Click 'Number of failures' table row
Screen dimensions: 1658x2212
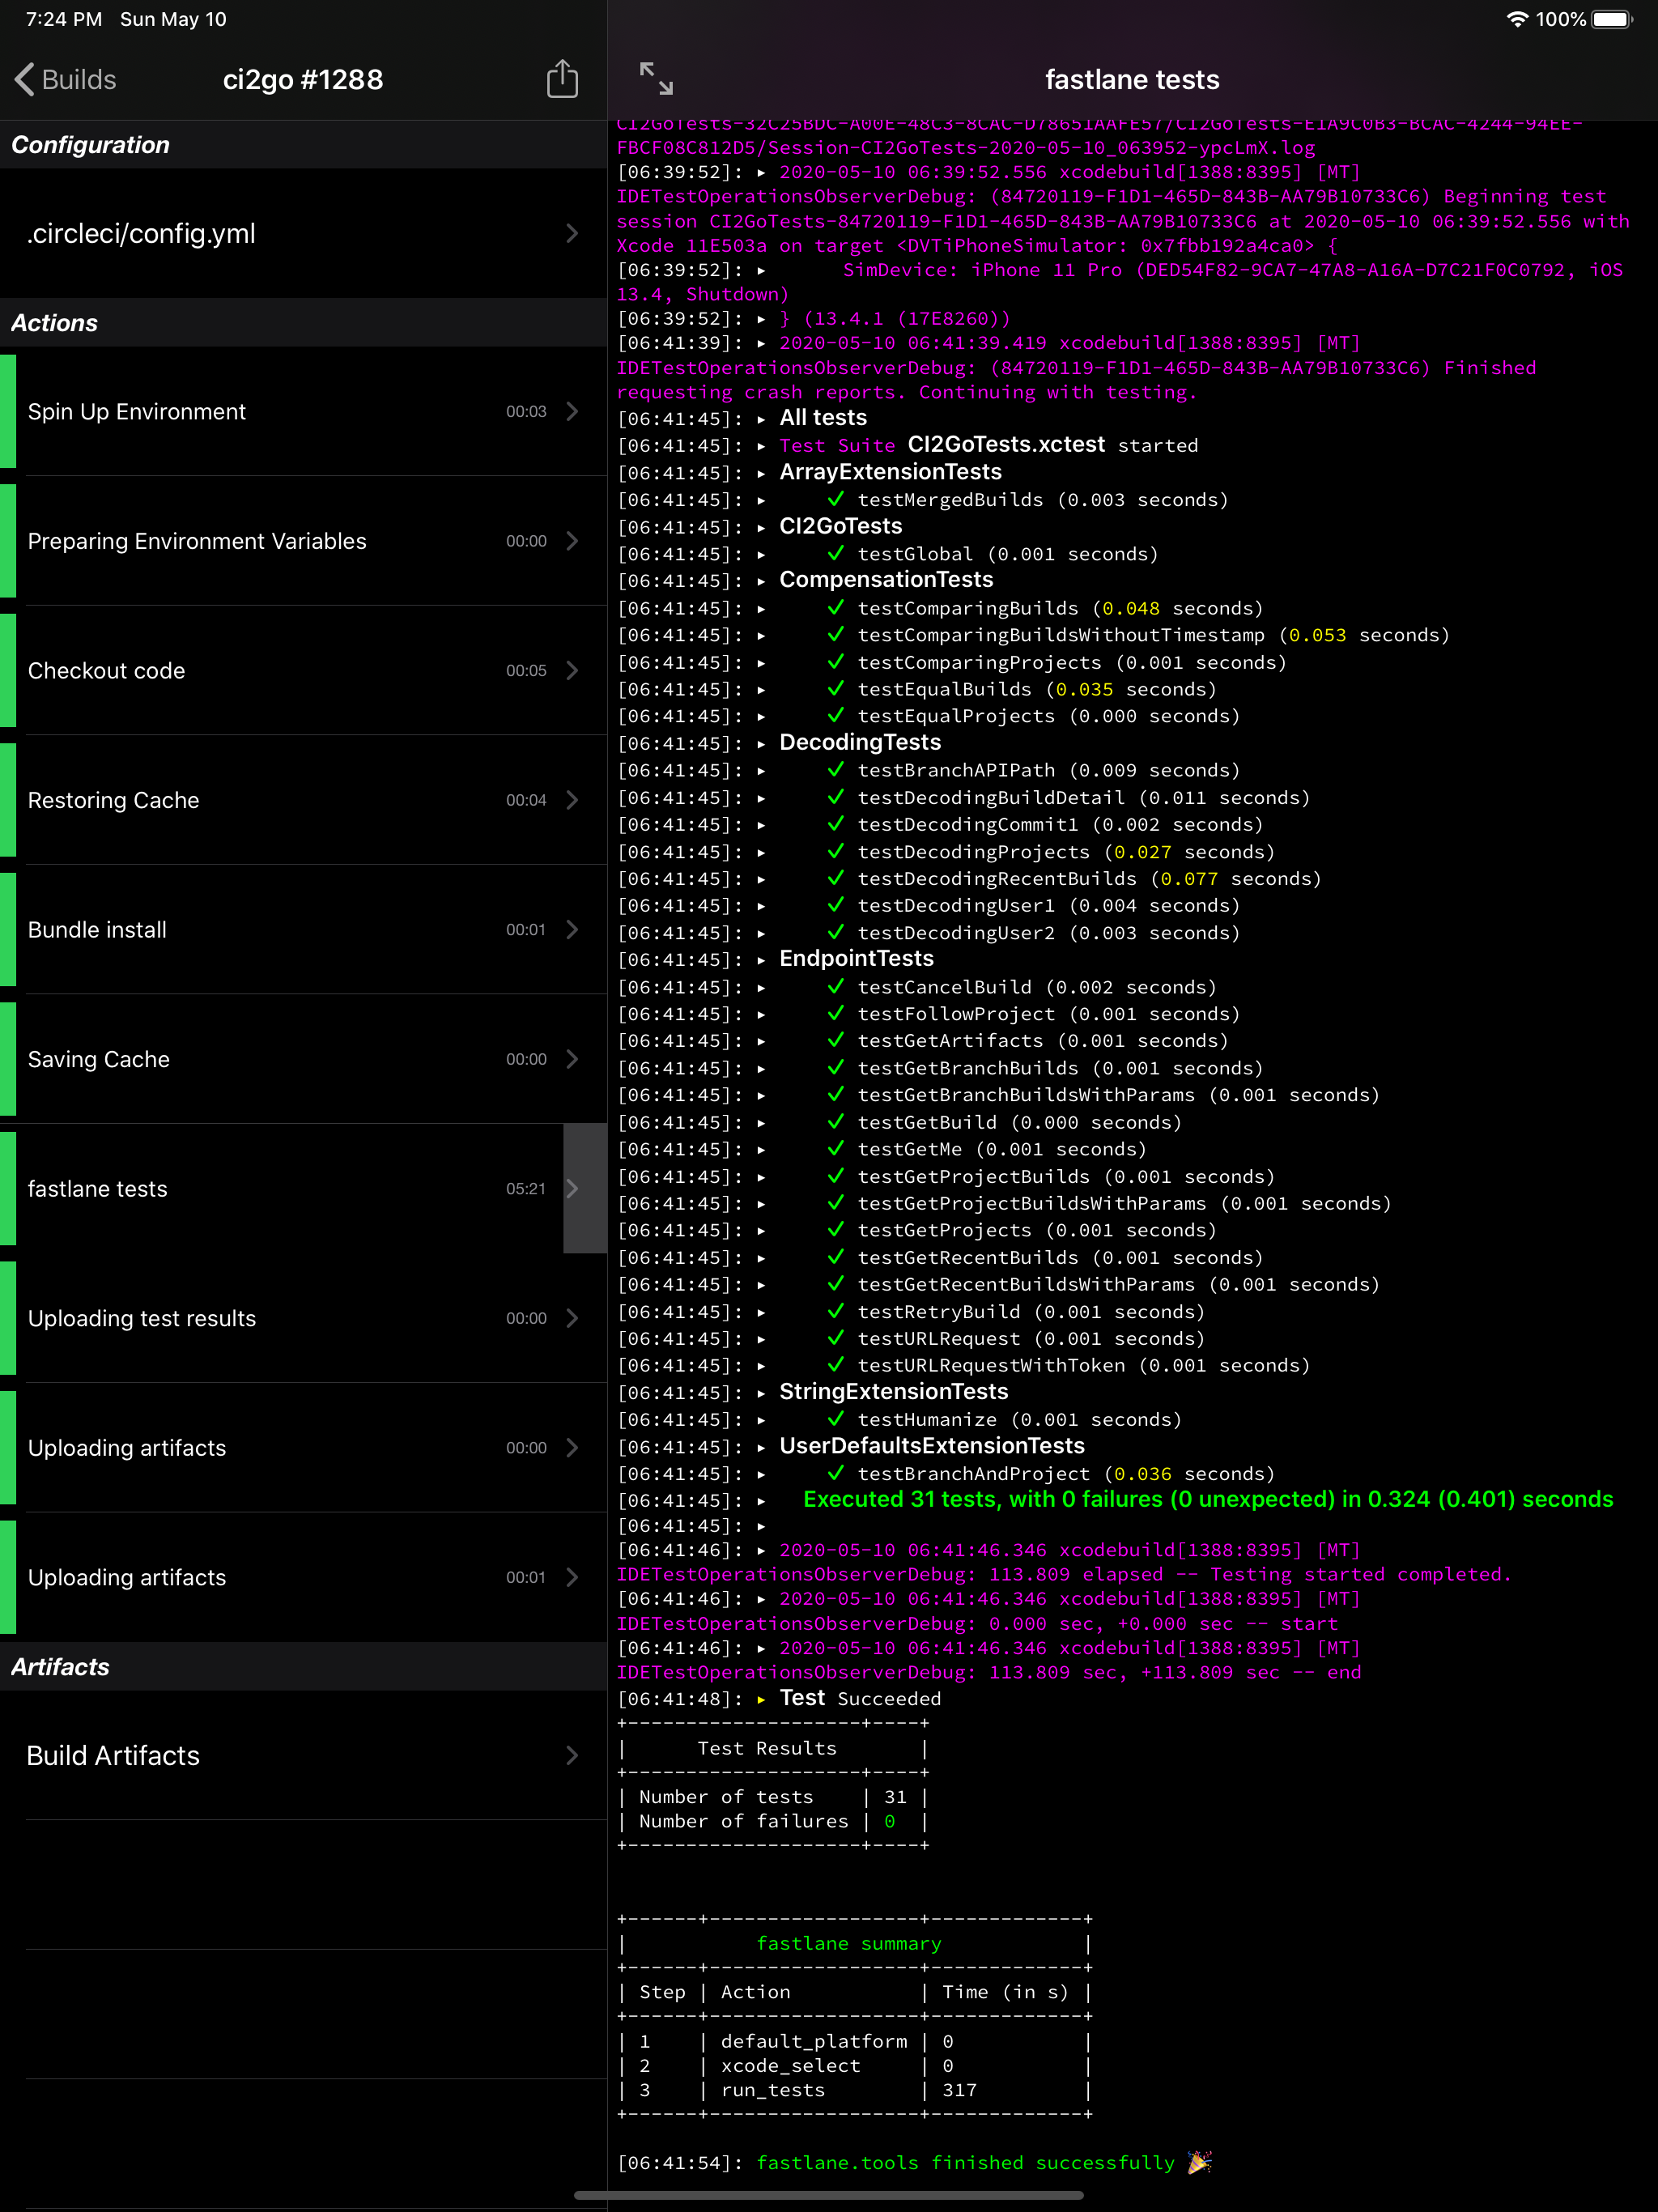[773, 1822]
